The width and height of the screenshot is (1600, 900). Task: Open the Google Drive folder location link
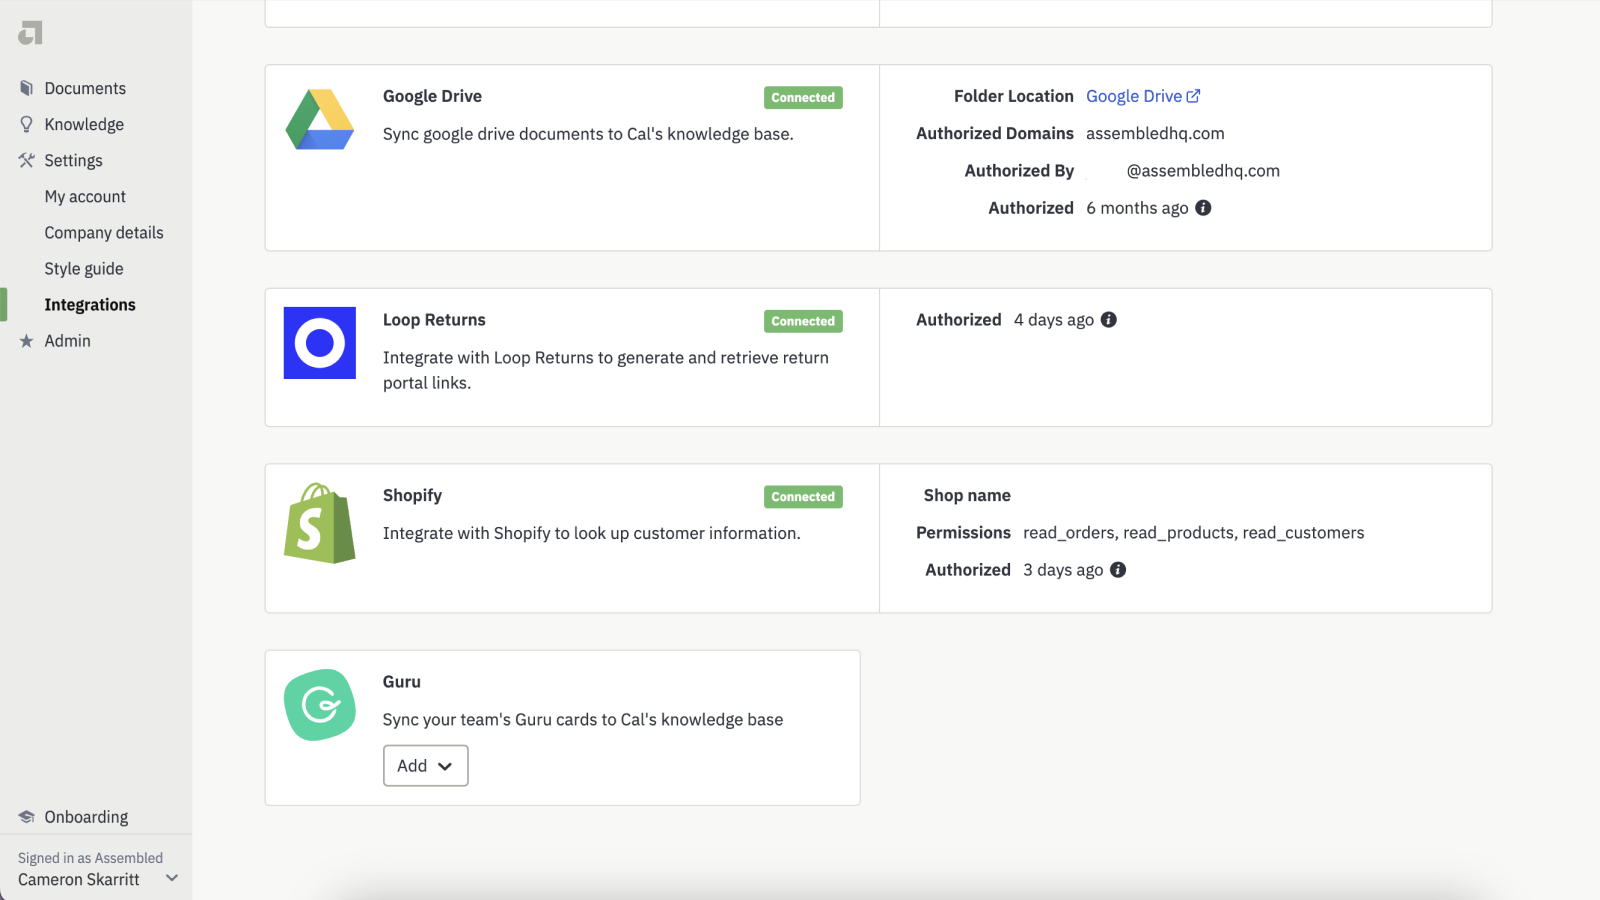point(1134,95)
